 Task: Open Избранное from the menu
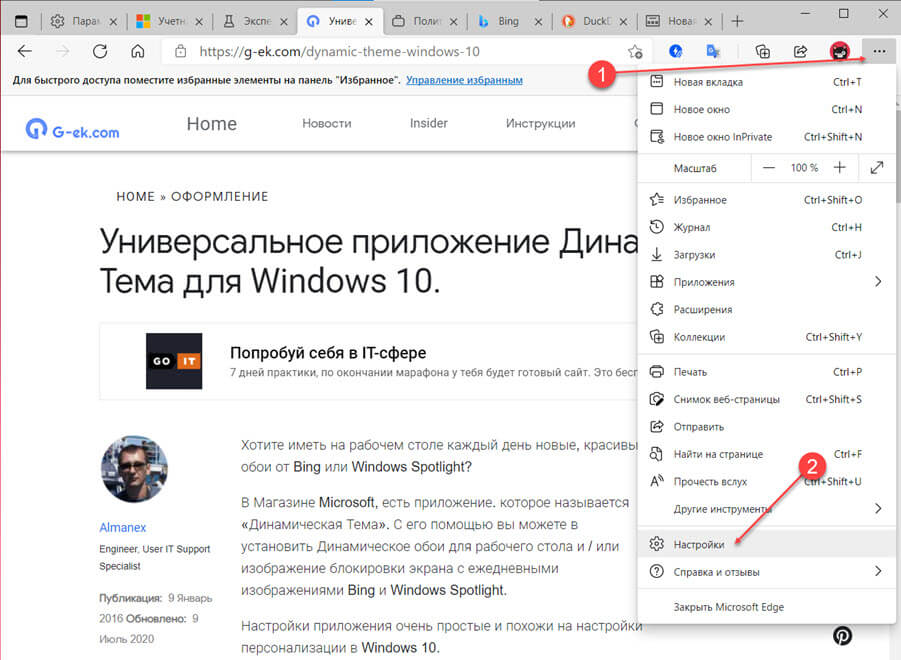767,200
